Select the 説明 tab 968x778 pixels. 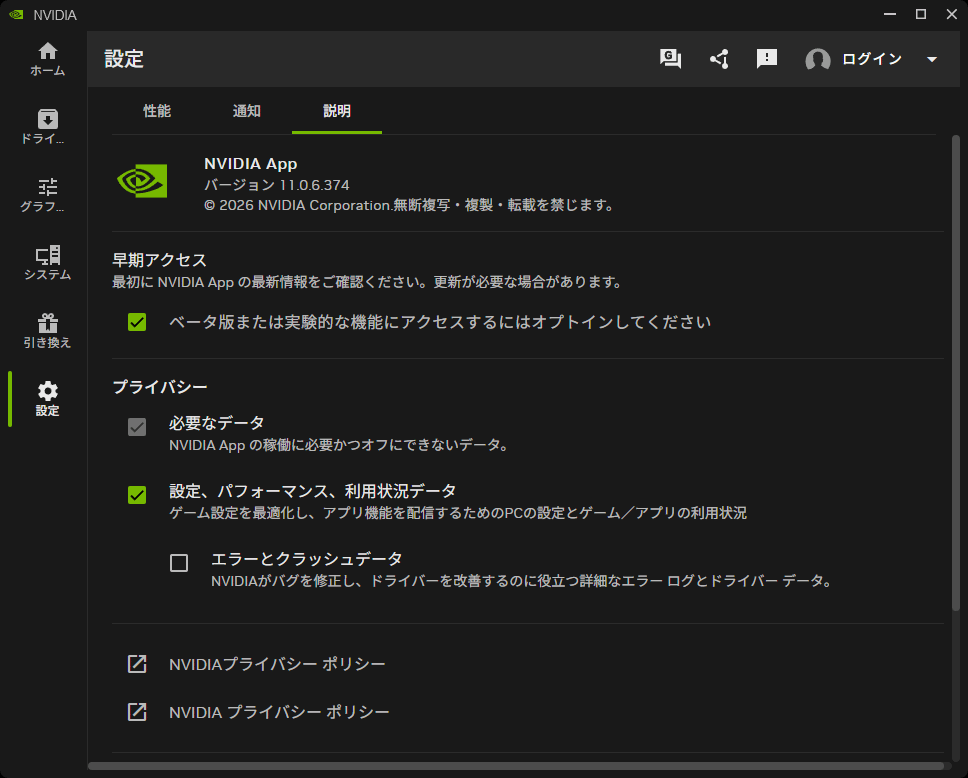pos(337,111)
